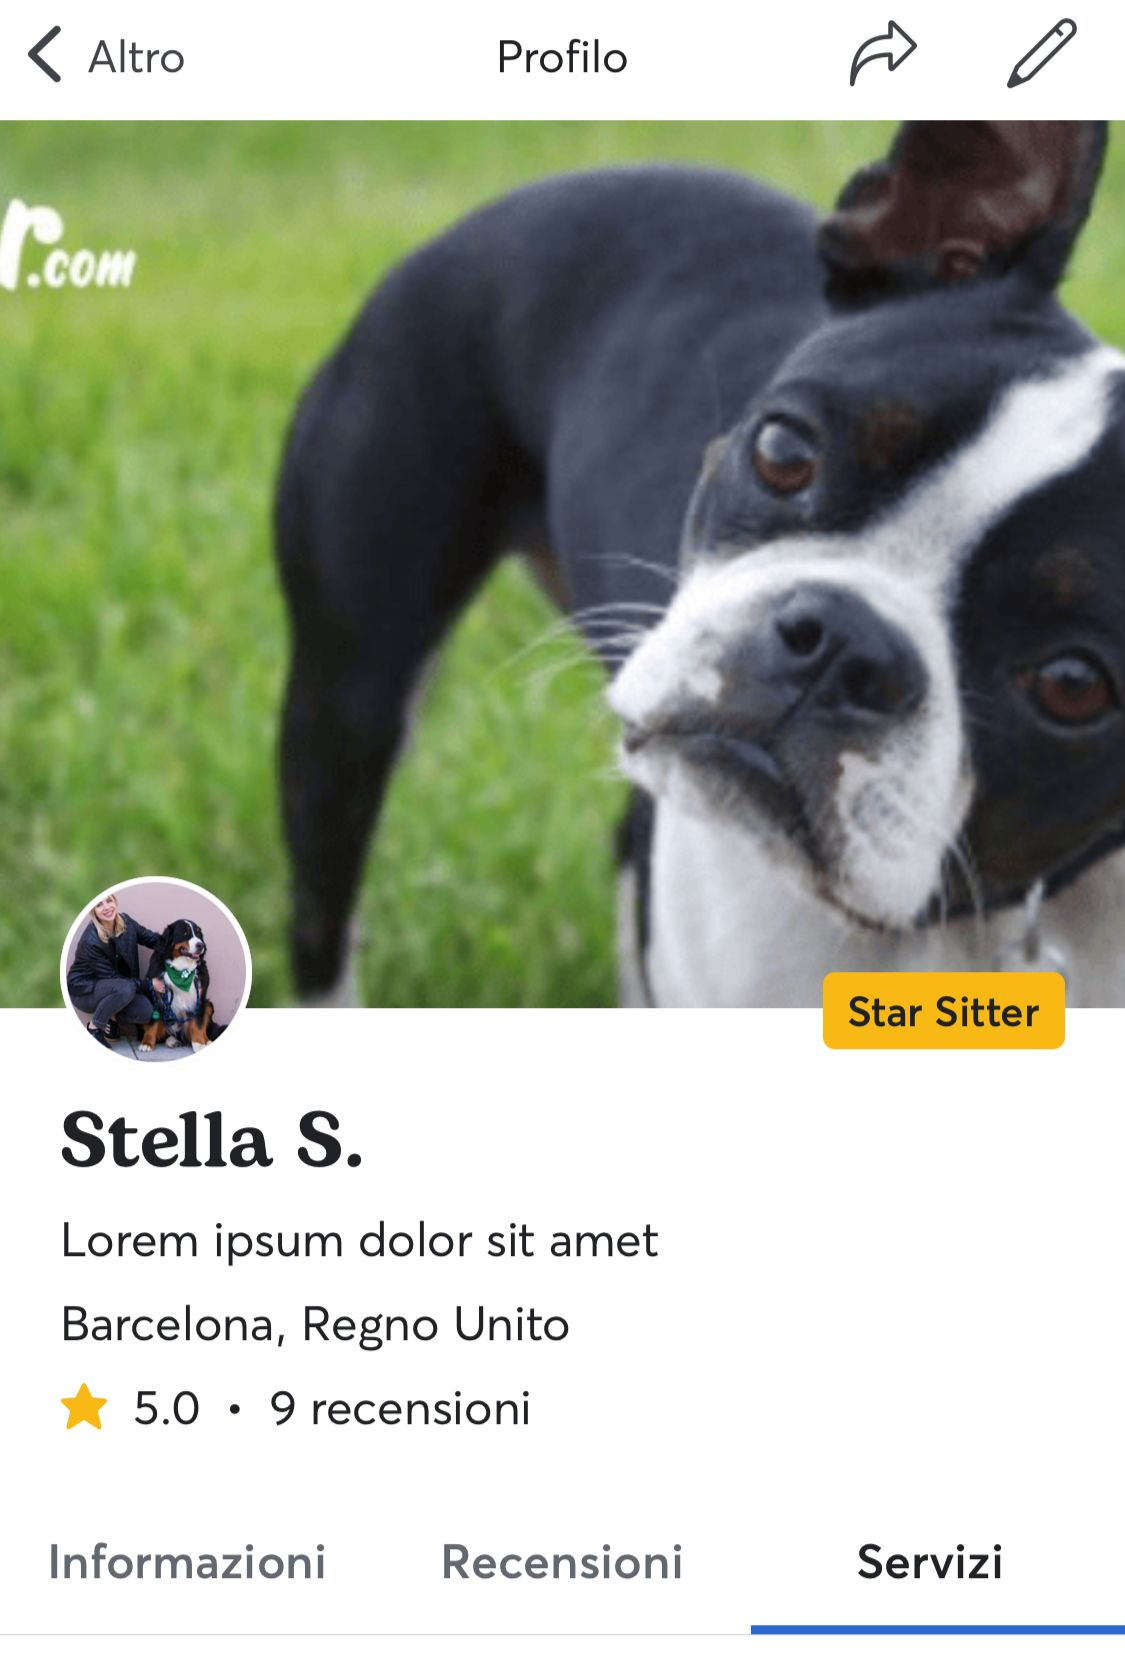Go back via the Altro label
The image size is (1125, 1655).
click(136, 58)
